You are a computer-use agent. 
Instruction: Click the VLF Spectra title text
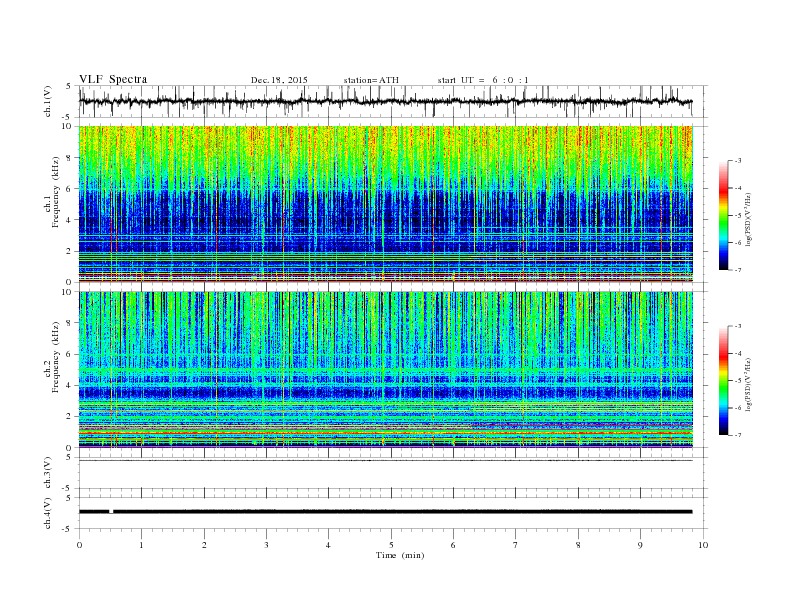pos(112,79)
